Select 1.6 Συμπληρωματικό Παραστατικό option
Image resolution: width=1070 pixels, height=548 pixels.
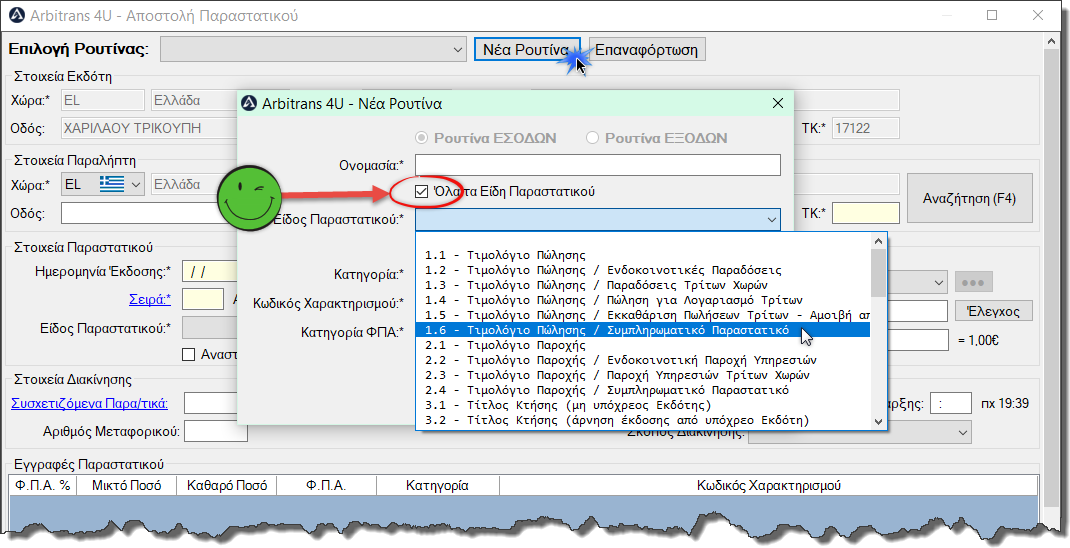coord(642,330)
